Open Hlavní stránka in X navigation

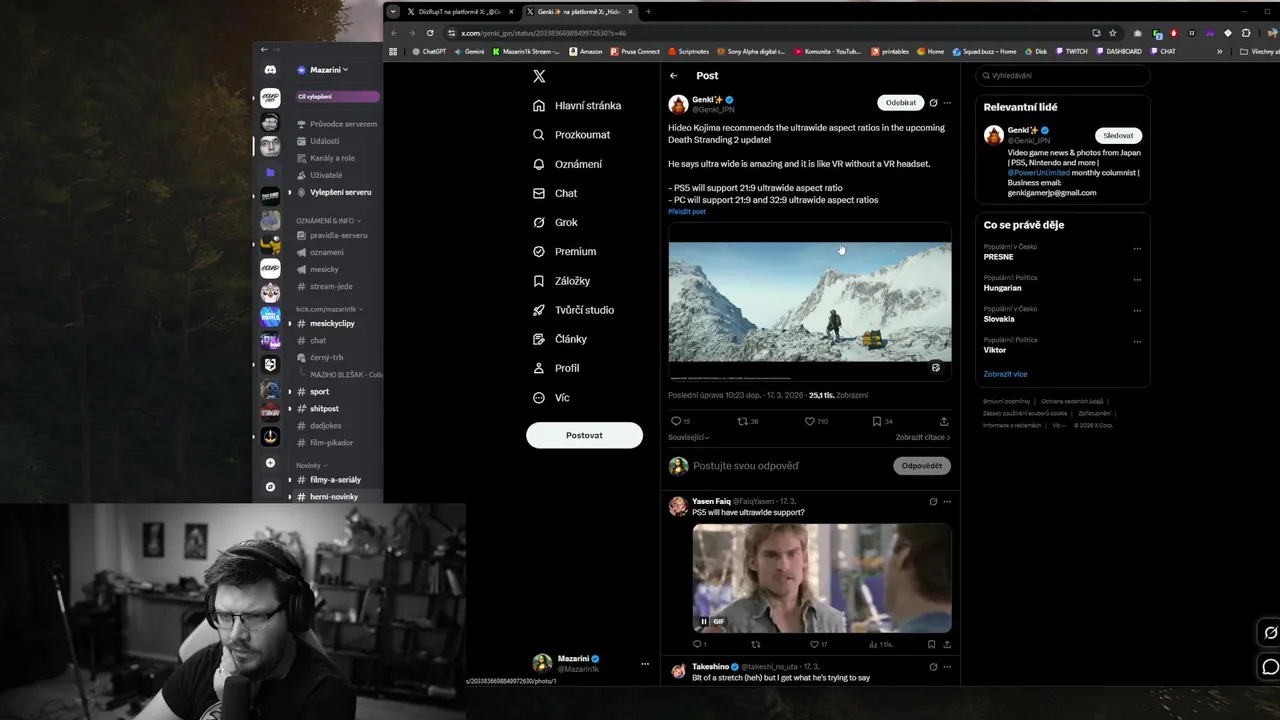click(577, 105)
